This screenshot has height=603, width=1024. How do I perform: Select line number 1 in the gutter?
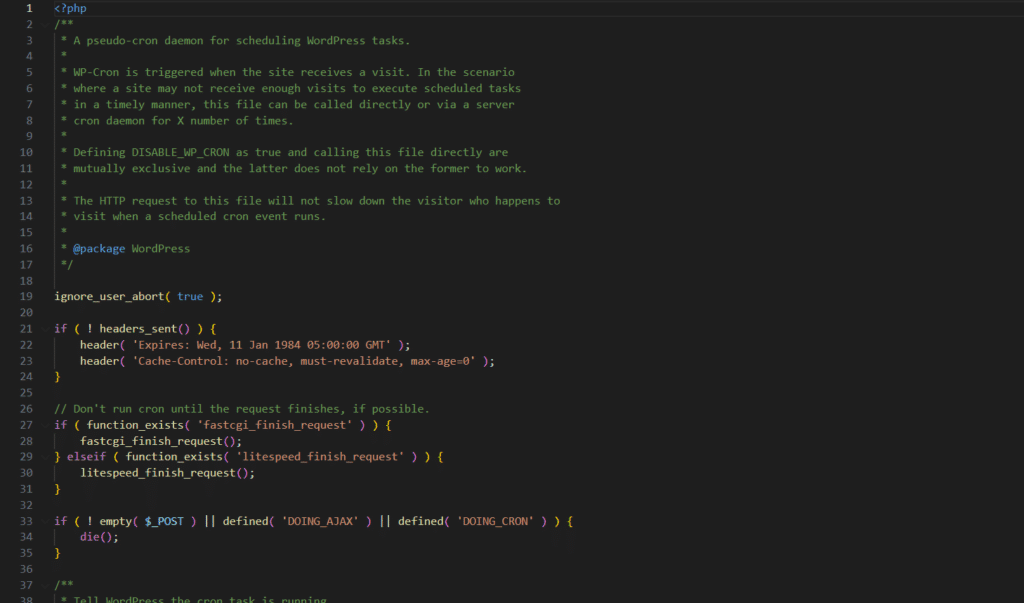[29, 8]
